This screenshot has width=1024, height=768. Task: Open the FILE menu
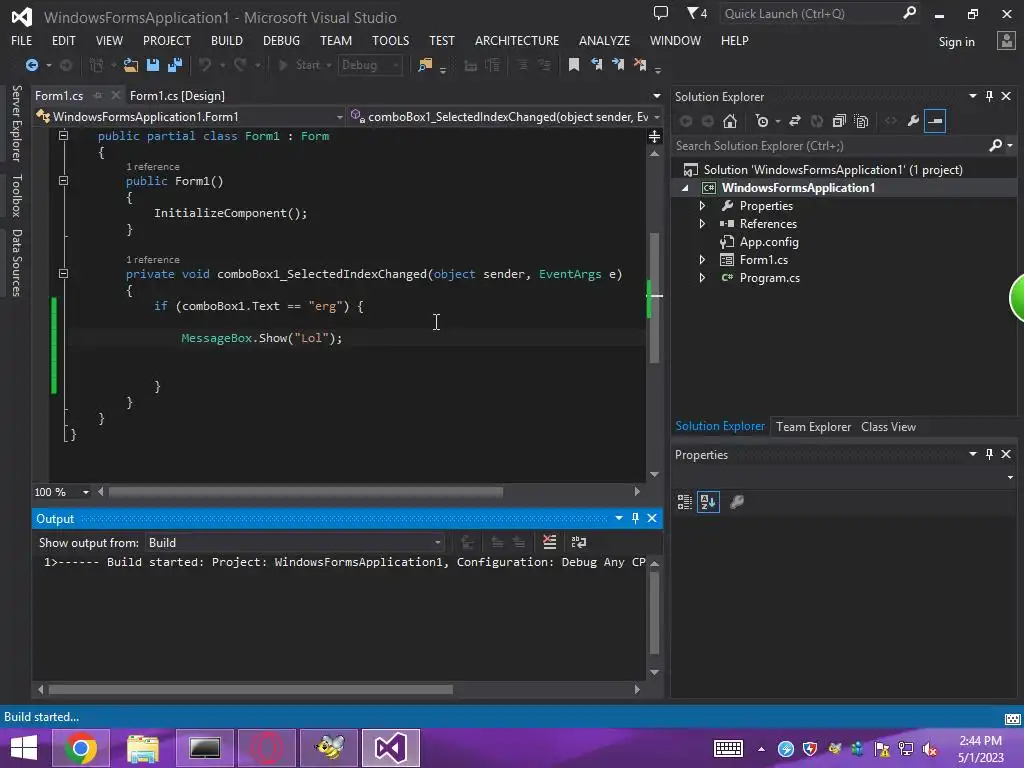(x=22, y=40)
